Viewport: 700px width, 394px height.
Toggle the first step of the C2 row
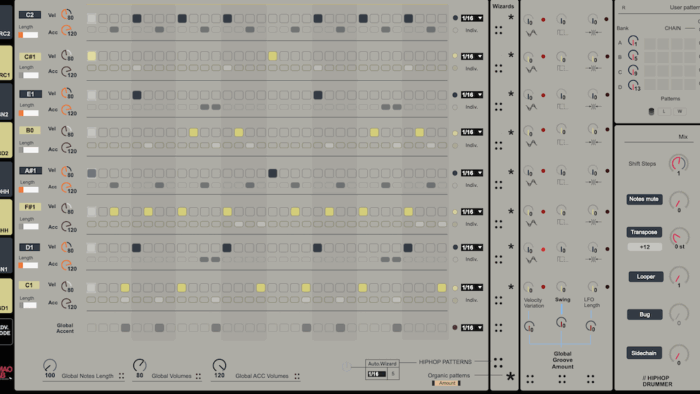(92, 18)
